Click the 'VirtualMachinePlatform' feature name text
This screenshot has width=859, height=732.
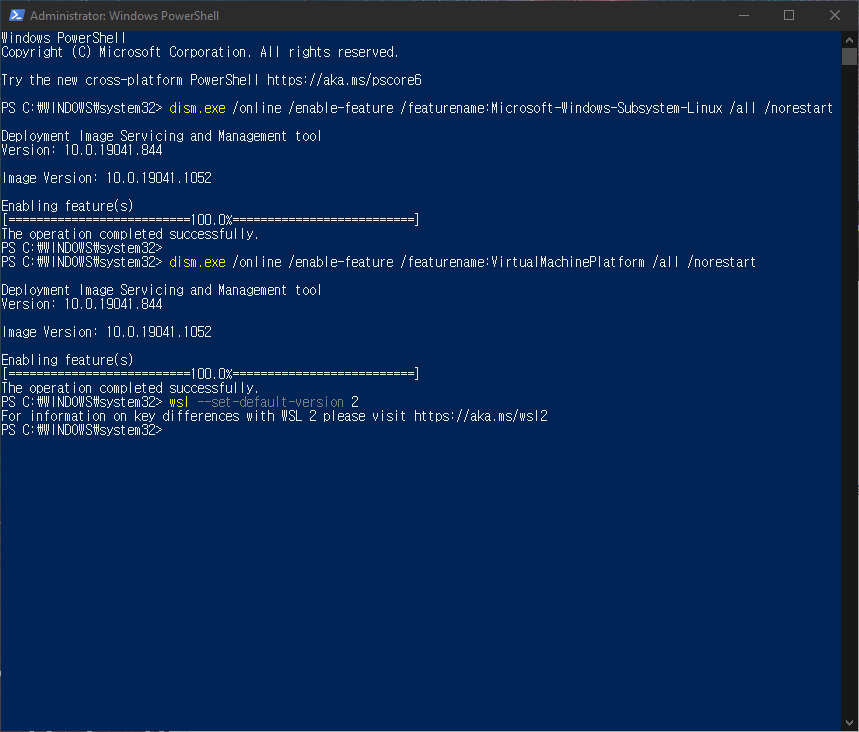click(x=568, y=262)
